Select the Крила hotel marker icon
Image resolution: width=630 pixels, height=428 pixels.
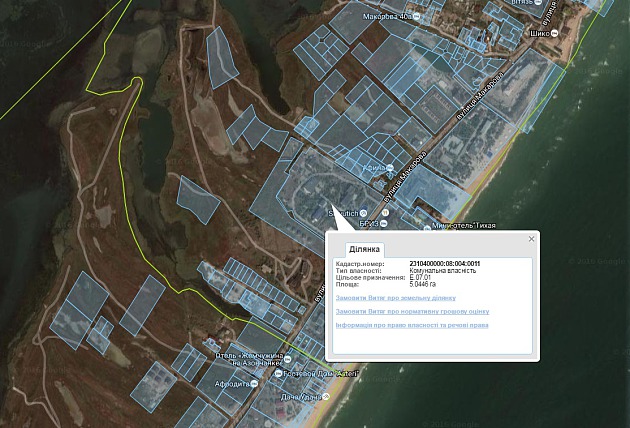tap(390, 168)
